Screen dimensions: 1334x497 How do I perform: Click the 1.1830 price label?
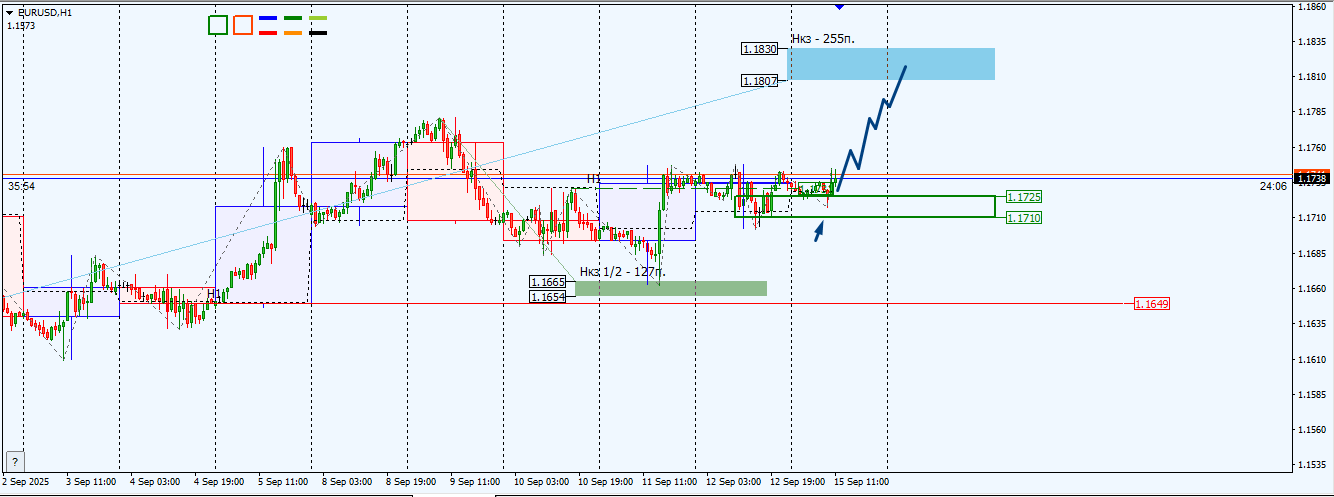click(x=759, y=48)
